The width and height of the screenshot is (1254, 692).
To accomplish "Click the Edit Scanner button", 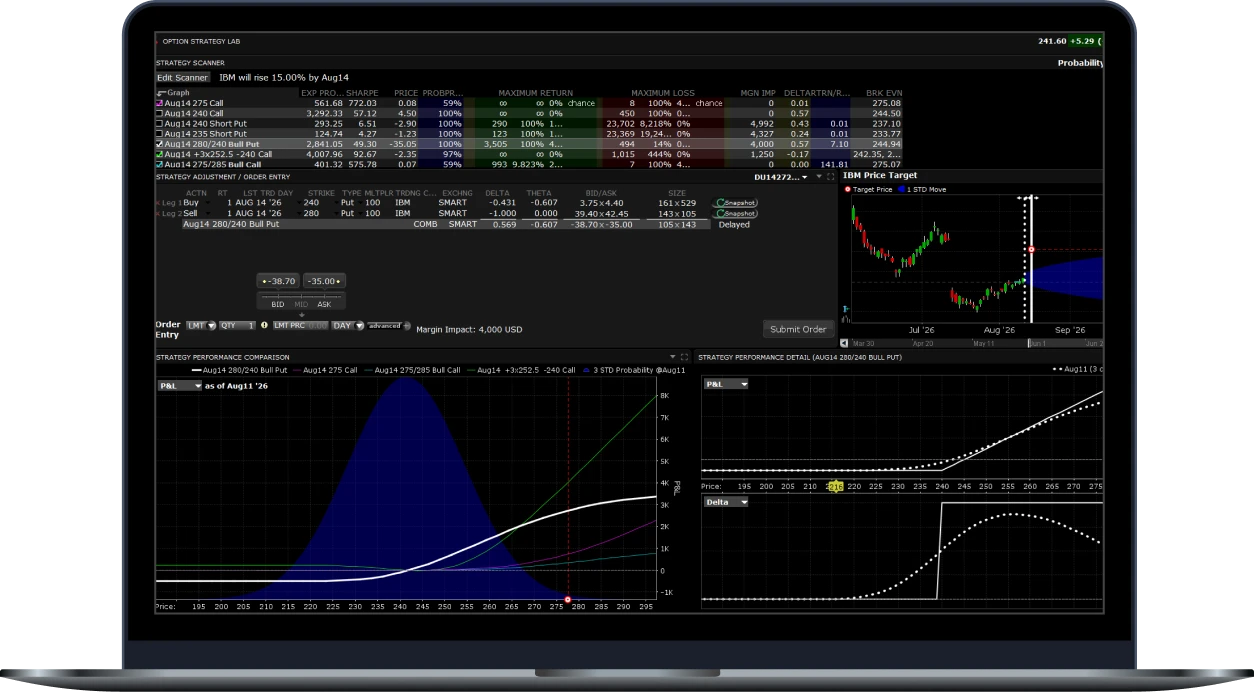I will pos(183,77).
